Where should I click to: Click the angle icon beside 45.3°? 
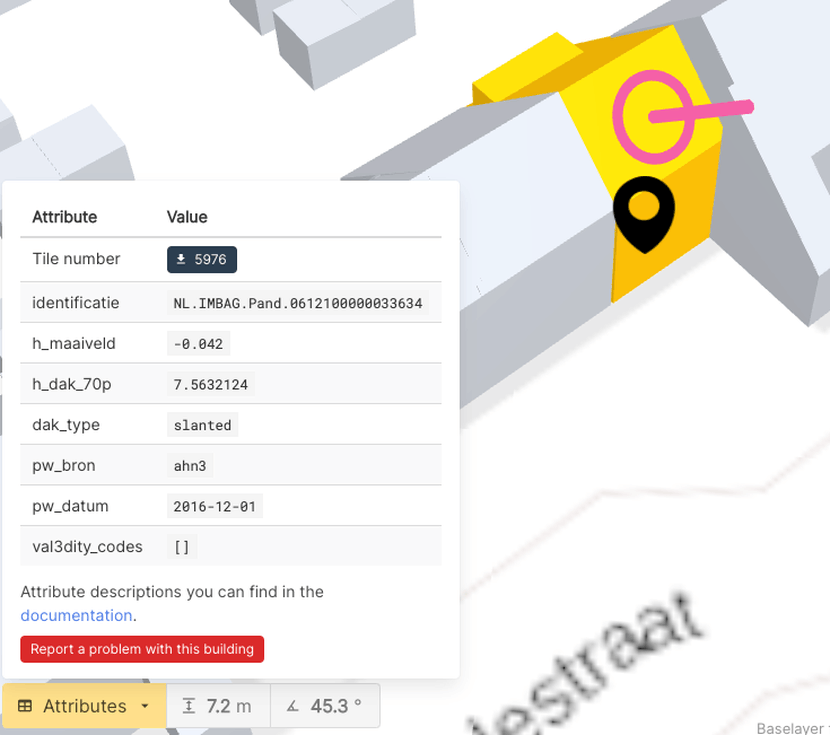click(x=293, y=706)
